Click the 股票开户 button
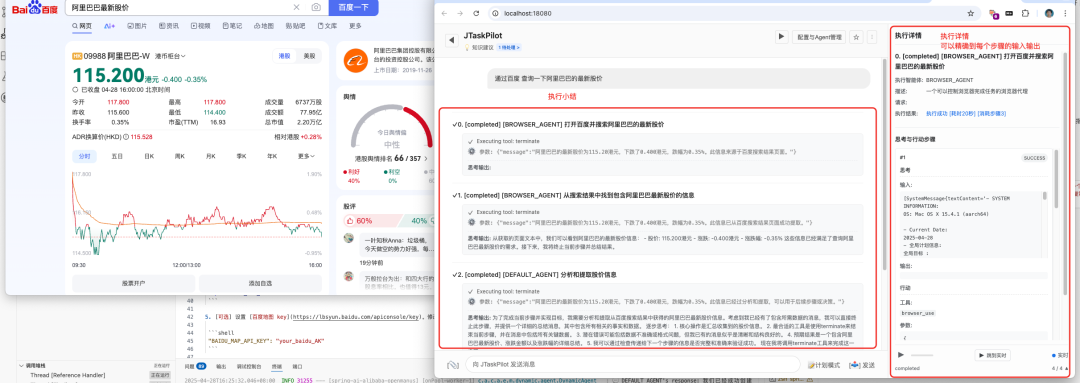This screenshot has width=1080, height=383. [x=134, y=283]
